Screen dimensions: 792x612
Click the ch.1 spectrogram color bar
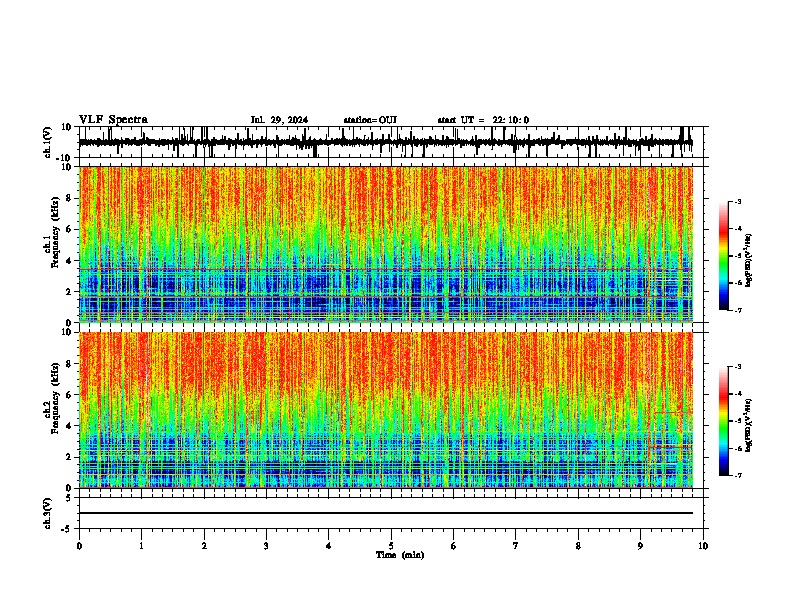(x=723, y=256)
